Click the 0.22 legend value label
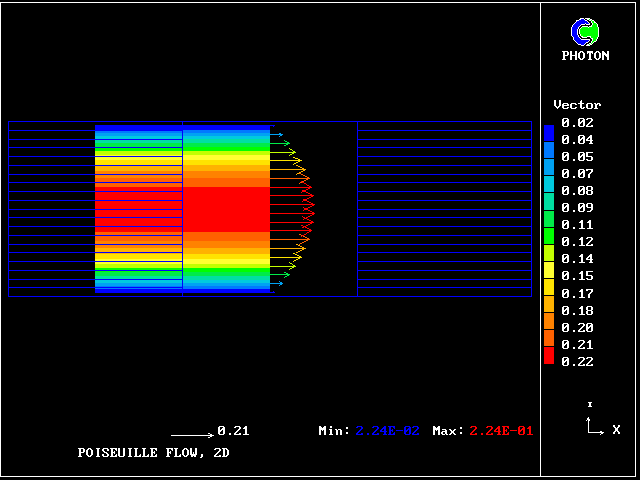Image resolution: width=640 pixels, height=480 pixels. pyautogui.click(x=577, y=362)
